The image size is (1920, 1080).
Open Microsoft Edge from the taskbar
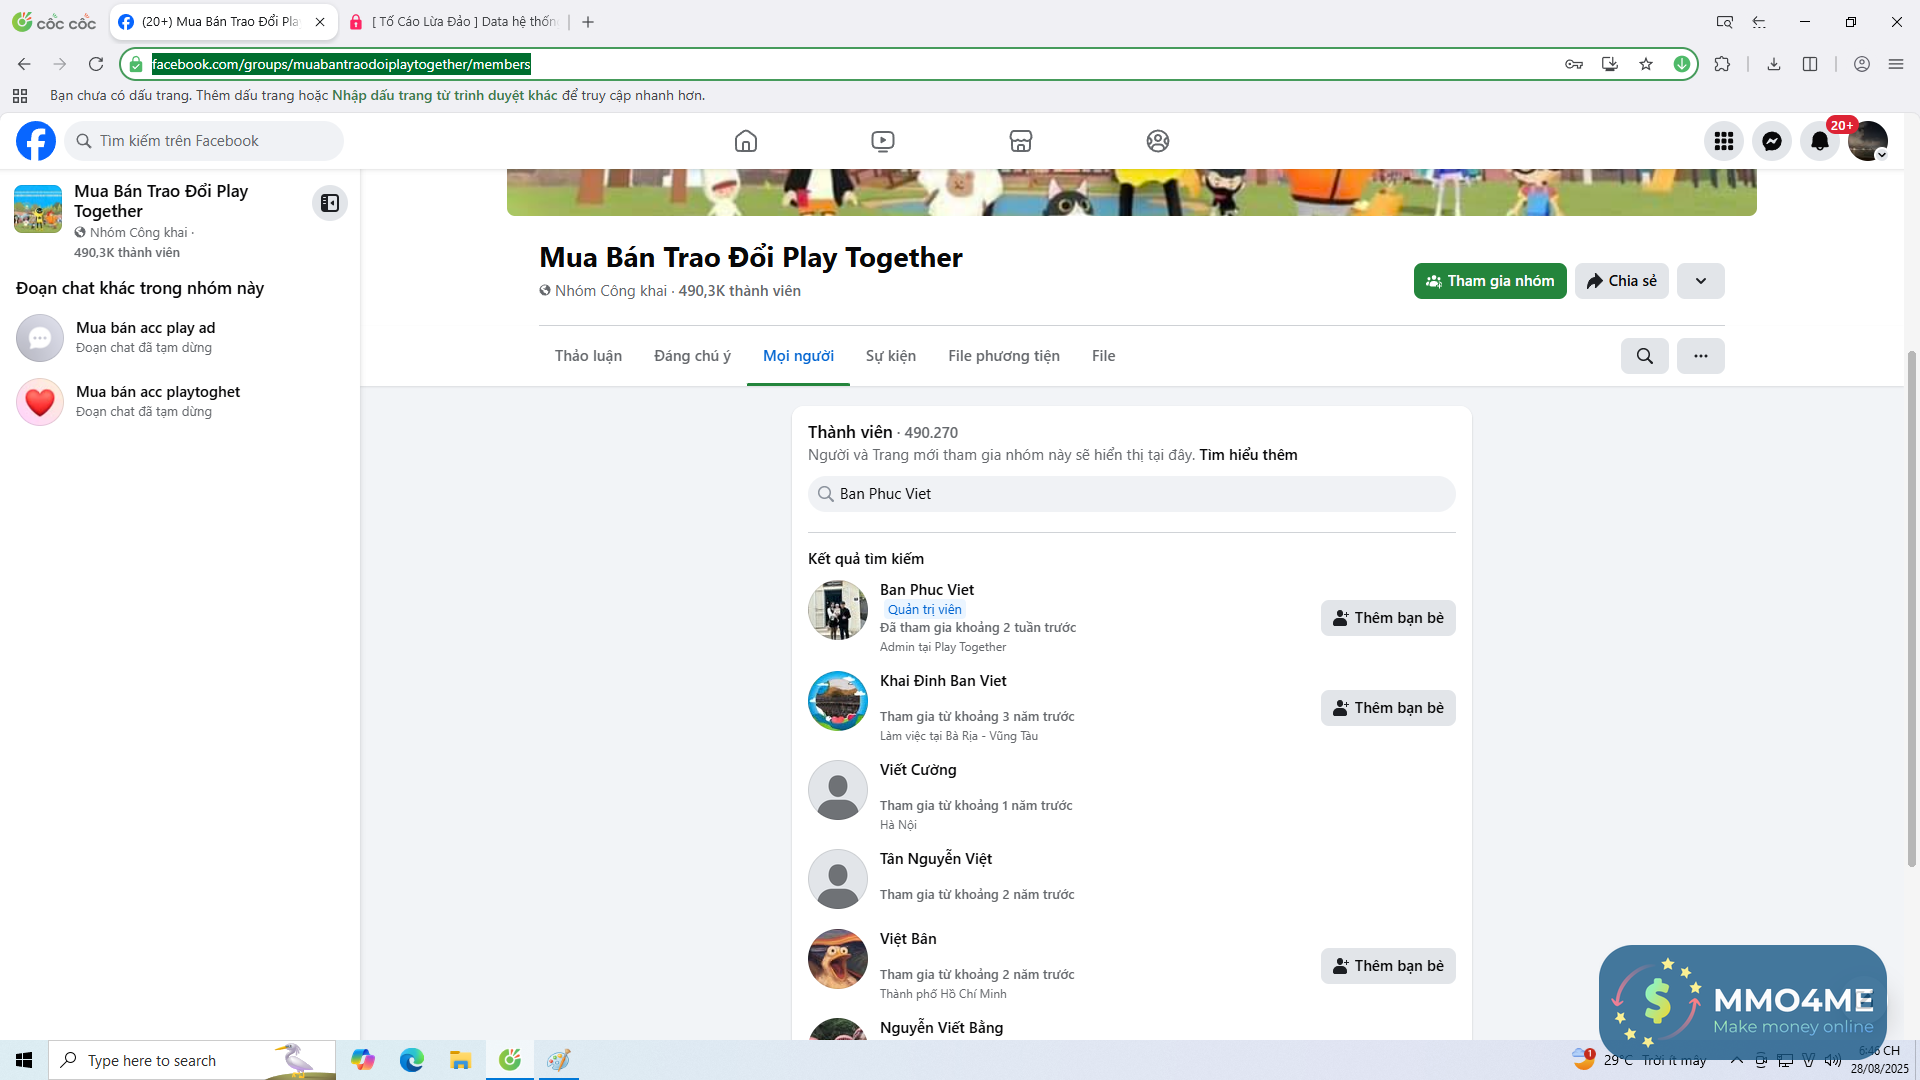pyautogui.click(x=412, y=1060)
